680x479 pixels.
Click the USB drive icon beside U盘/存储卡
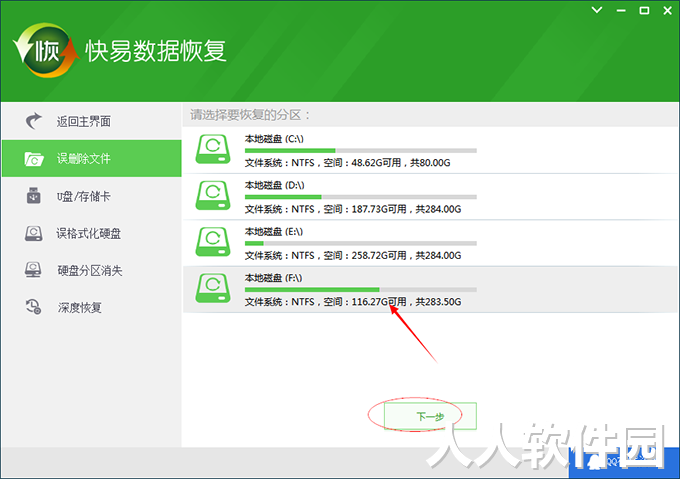33,196
